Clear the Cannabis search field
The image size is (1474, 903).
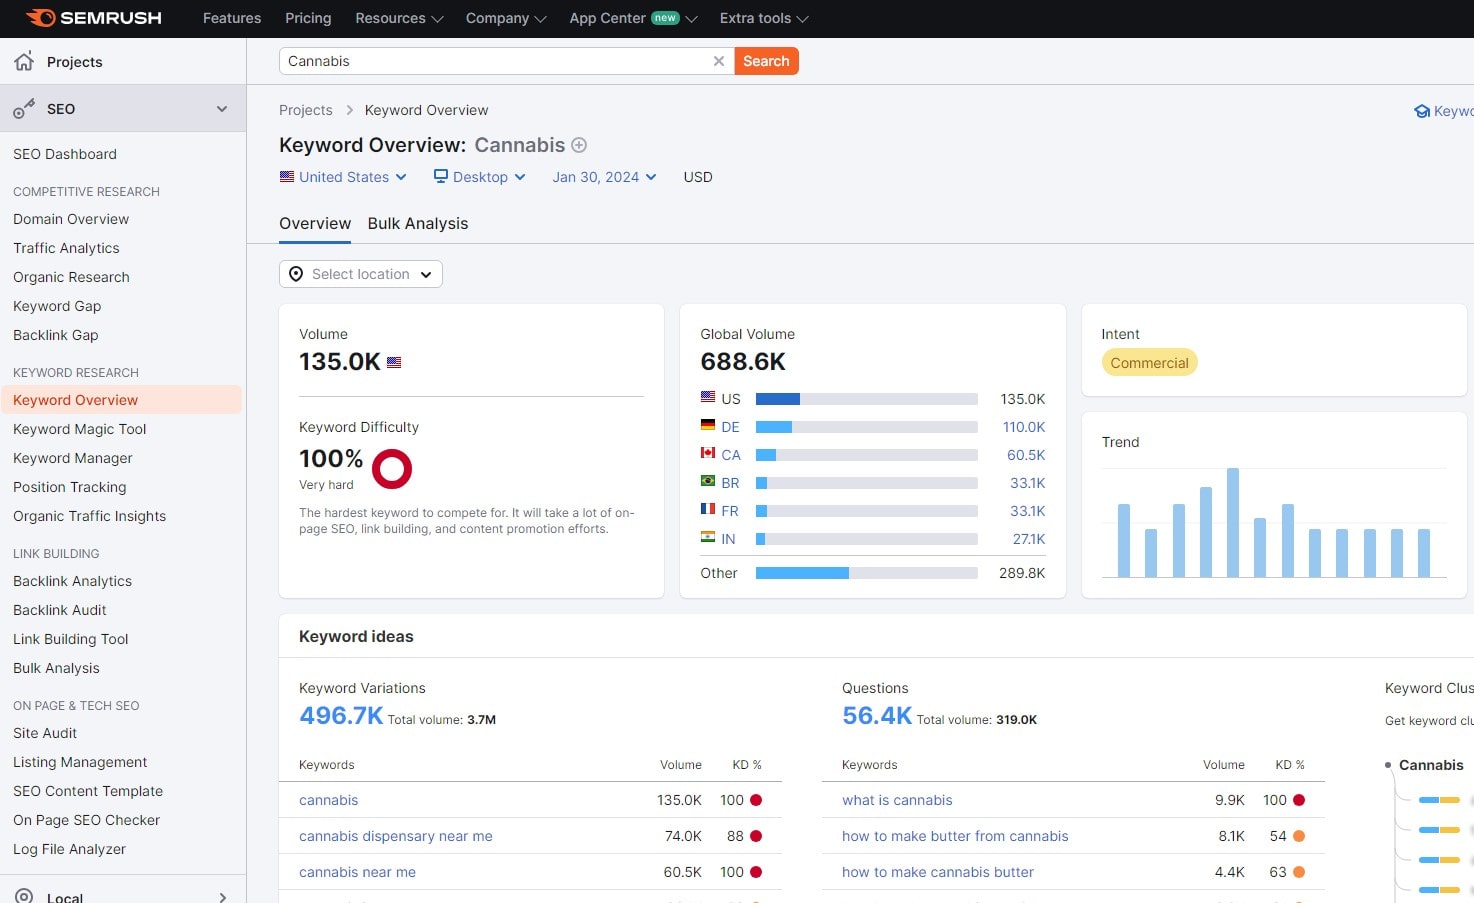tap(718, 61)
